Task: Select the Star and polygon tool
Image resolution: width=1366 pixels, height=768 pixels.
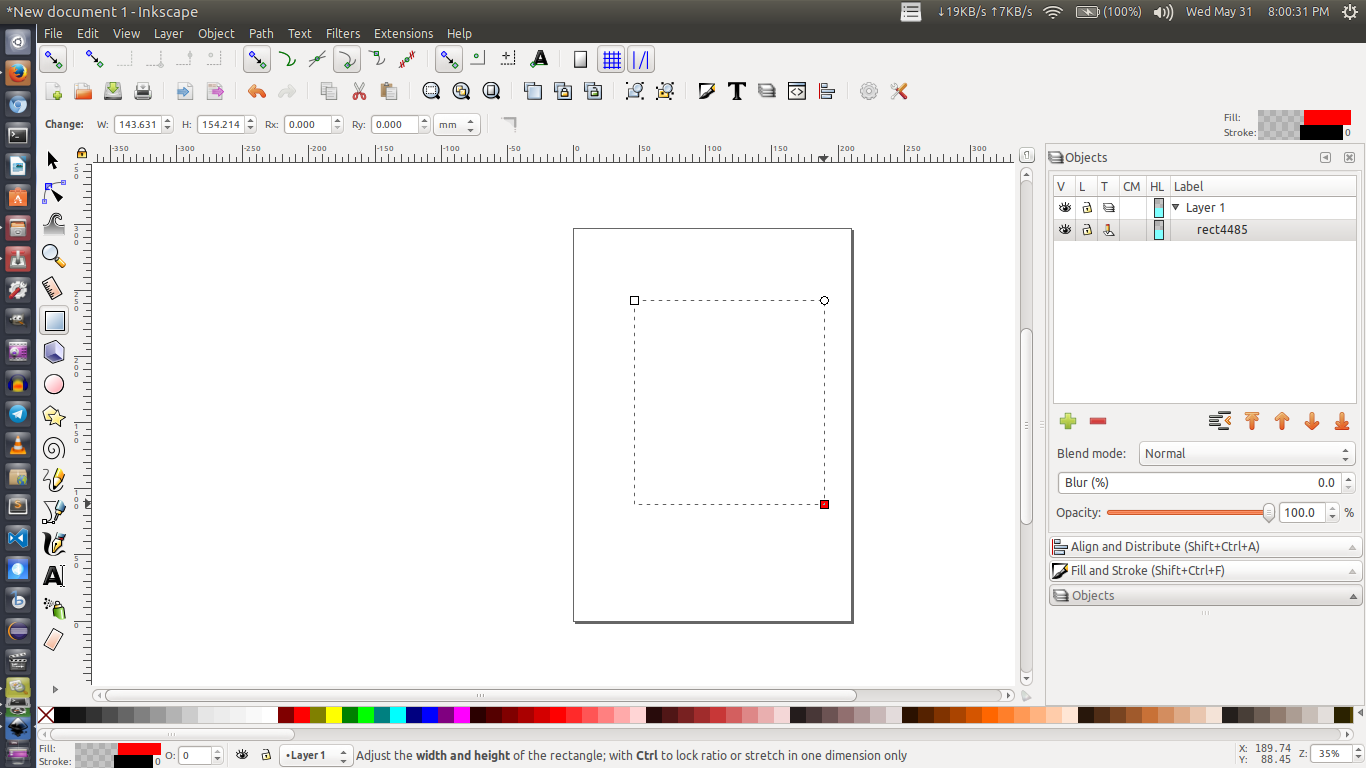Action: point(54,416)
